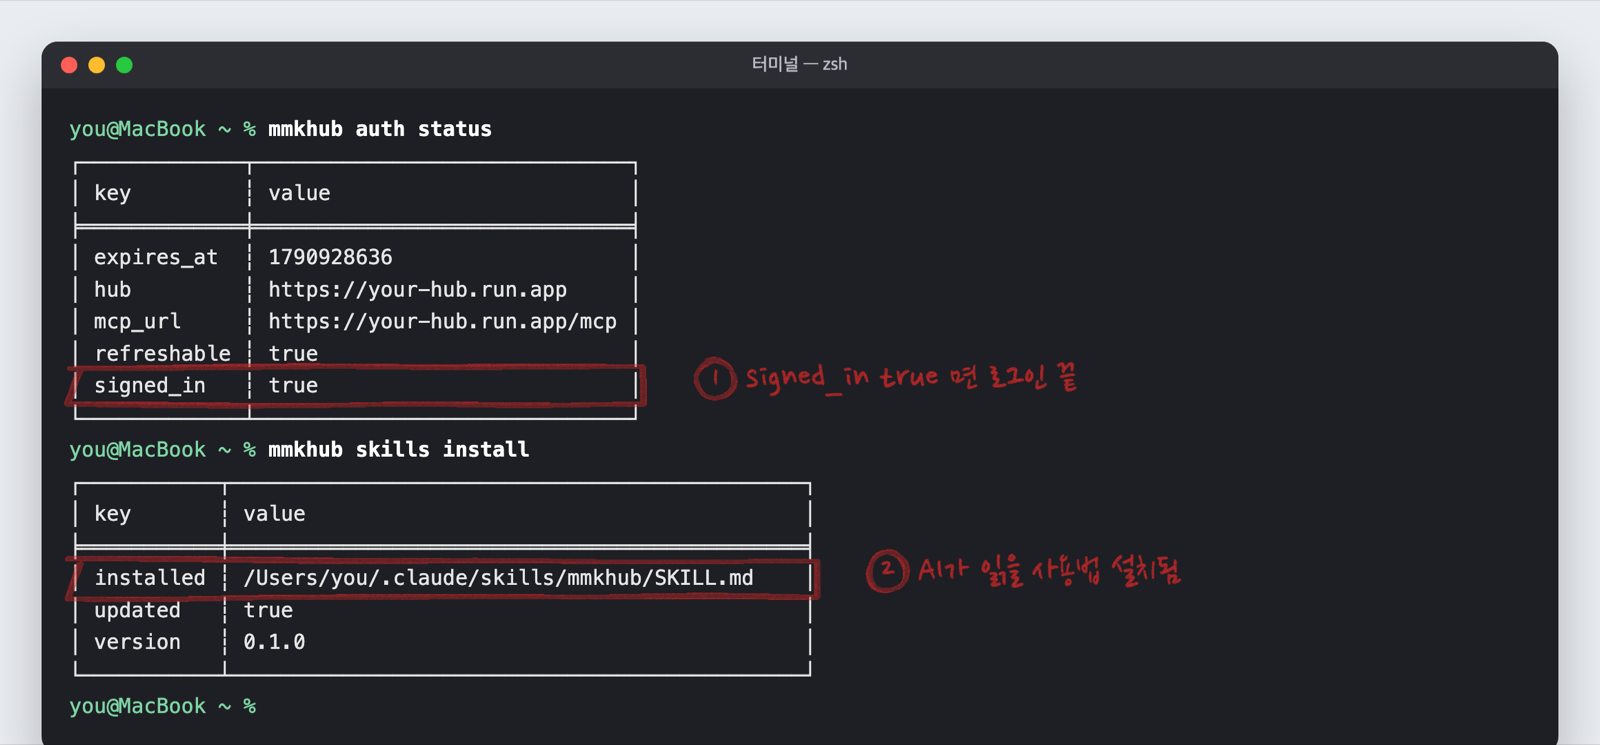The image size is (1600, 745).
Task: Click the terminal window title '터미널 — zsh'
Action: coord(799,64)
